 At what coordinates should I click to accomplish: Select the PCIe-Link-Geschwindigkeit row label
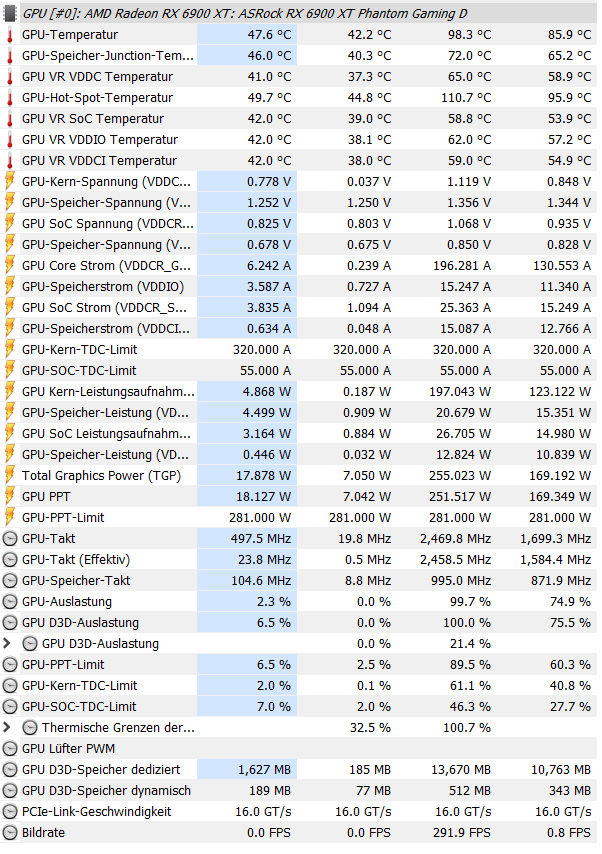(96, 812)
